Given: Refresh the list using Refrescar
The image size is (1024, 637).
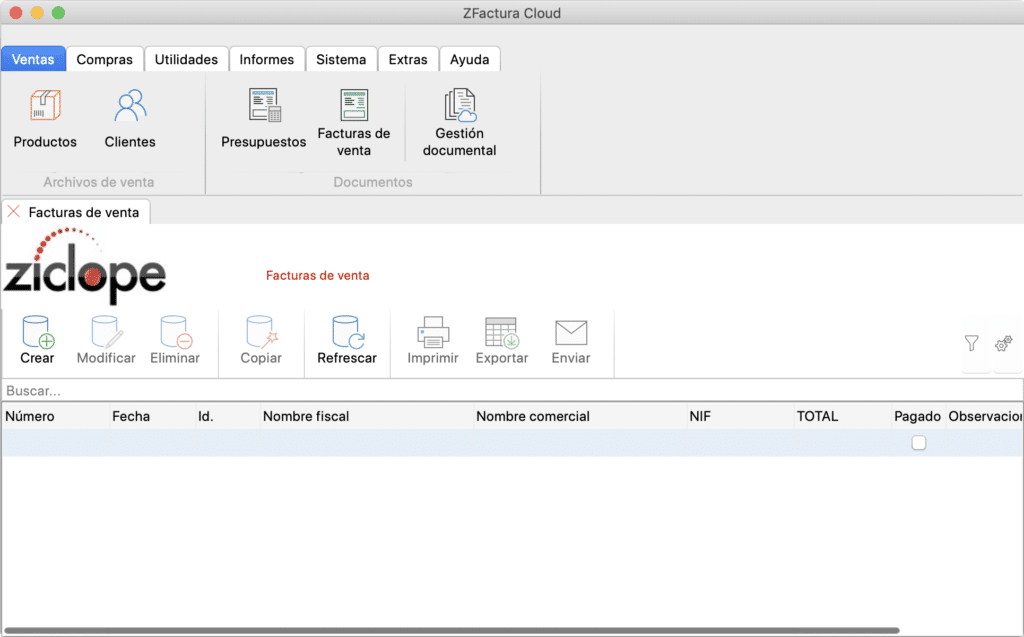Looking at the screenshot, I should 346,341.
